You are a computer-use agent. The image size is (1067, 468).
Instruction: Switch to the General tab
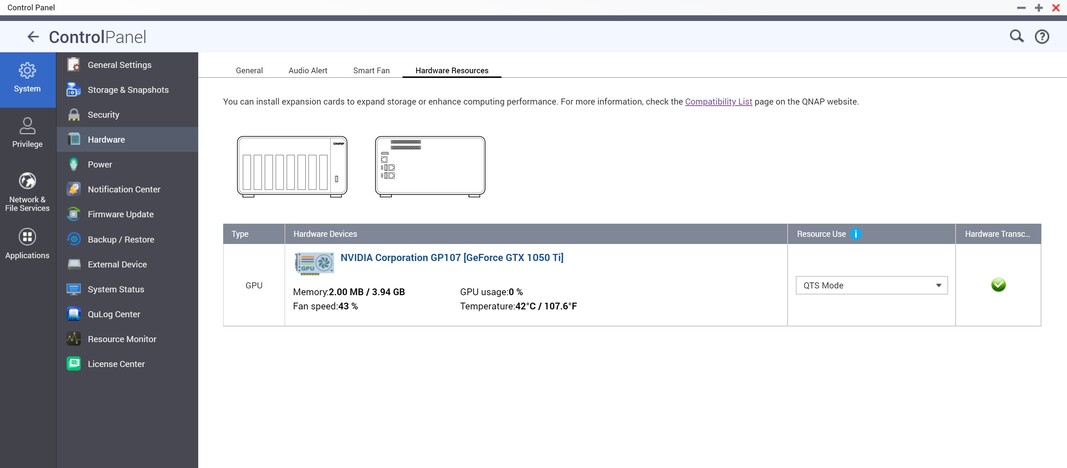[249, 70]
